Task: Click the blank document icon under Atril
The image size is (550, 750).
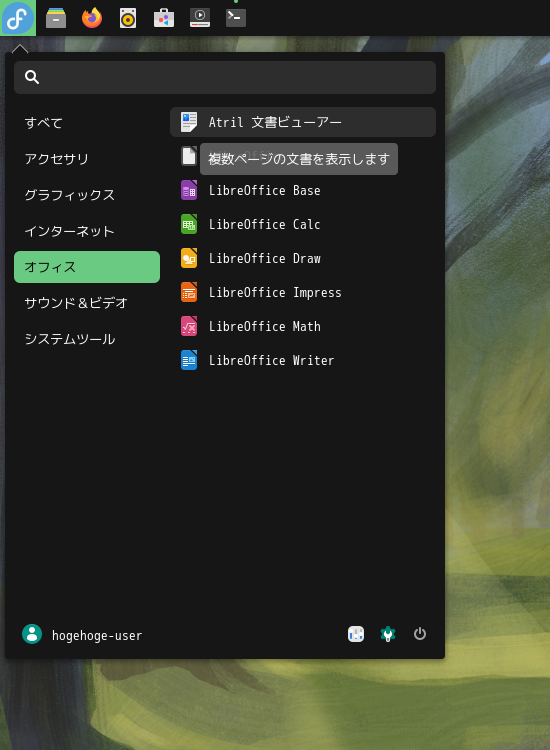Action: point(189,156)
